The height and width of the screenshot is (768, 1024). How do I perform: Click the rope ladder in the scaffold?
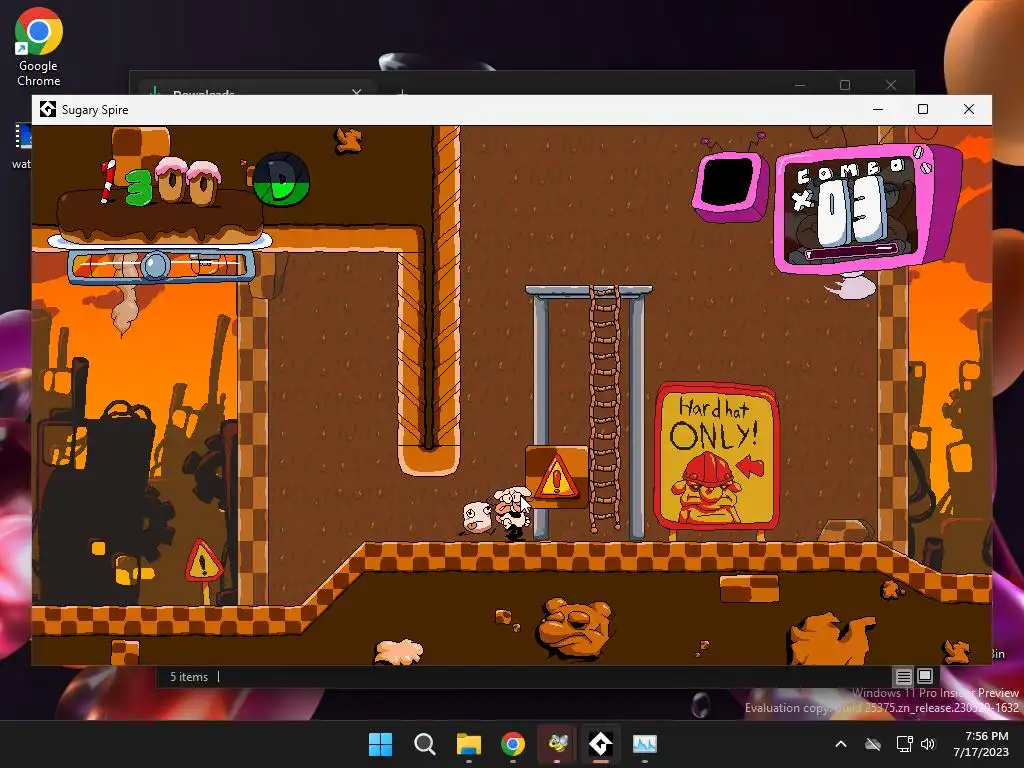[x=605, y=410]
